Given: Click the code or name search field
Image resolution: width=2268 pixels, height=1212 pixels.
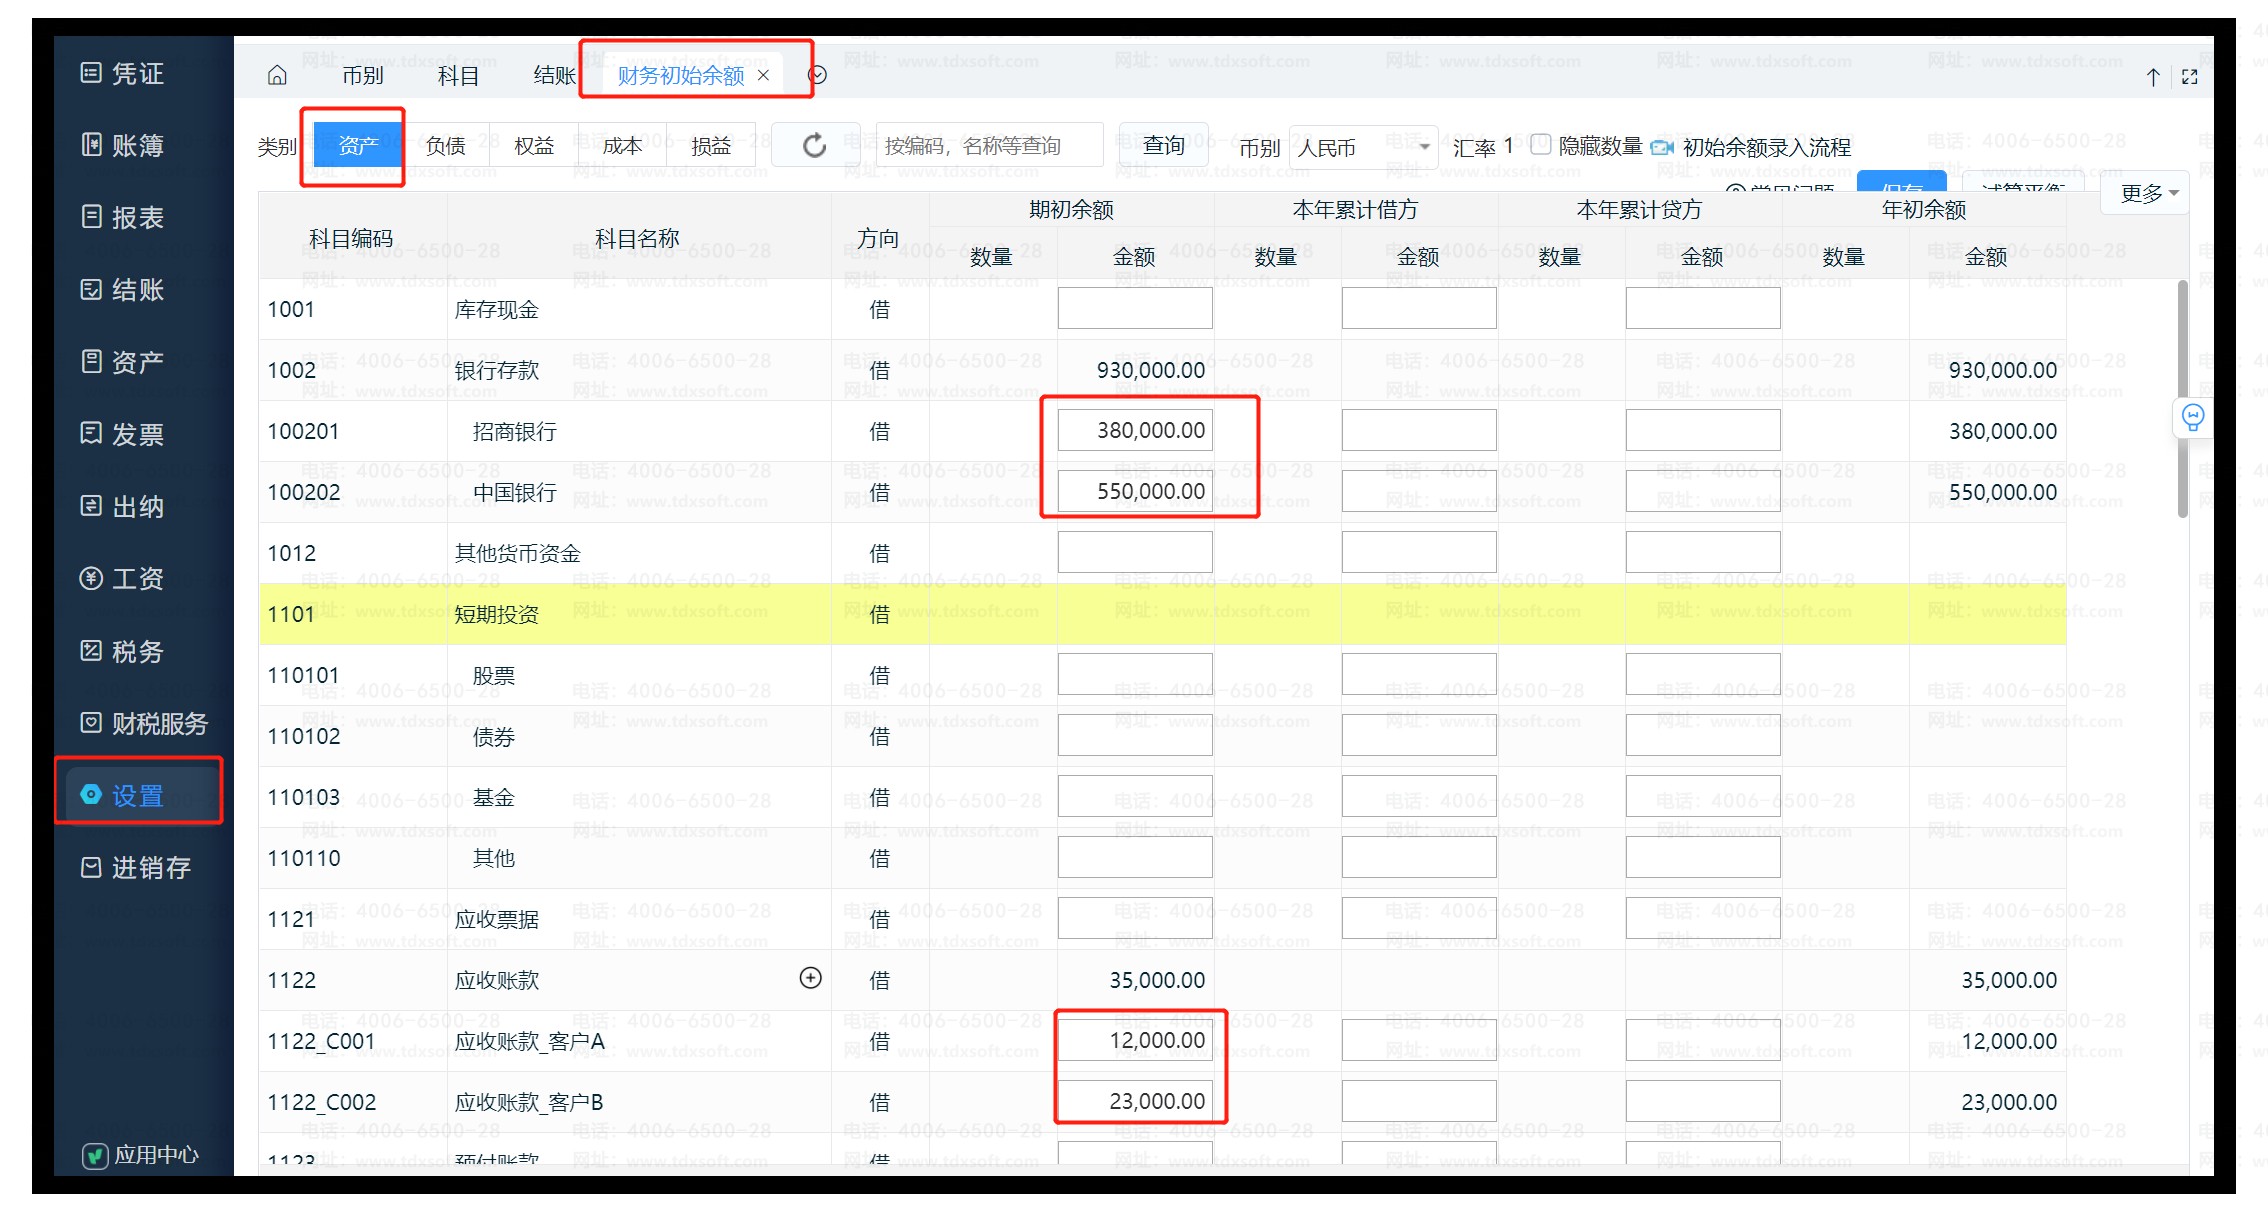Looking at the screenshot, I should point(988,146).
